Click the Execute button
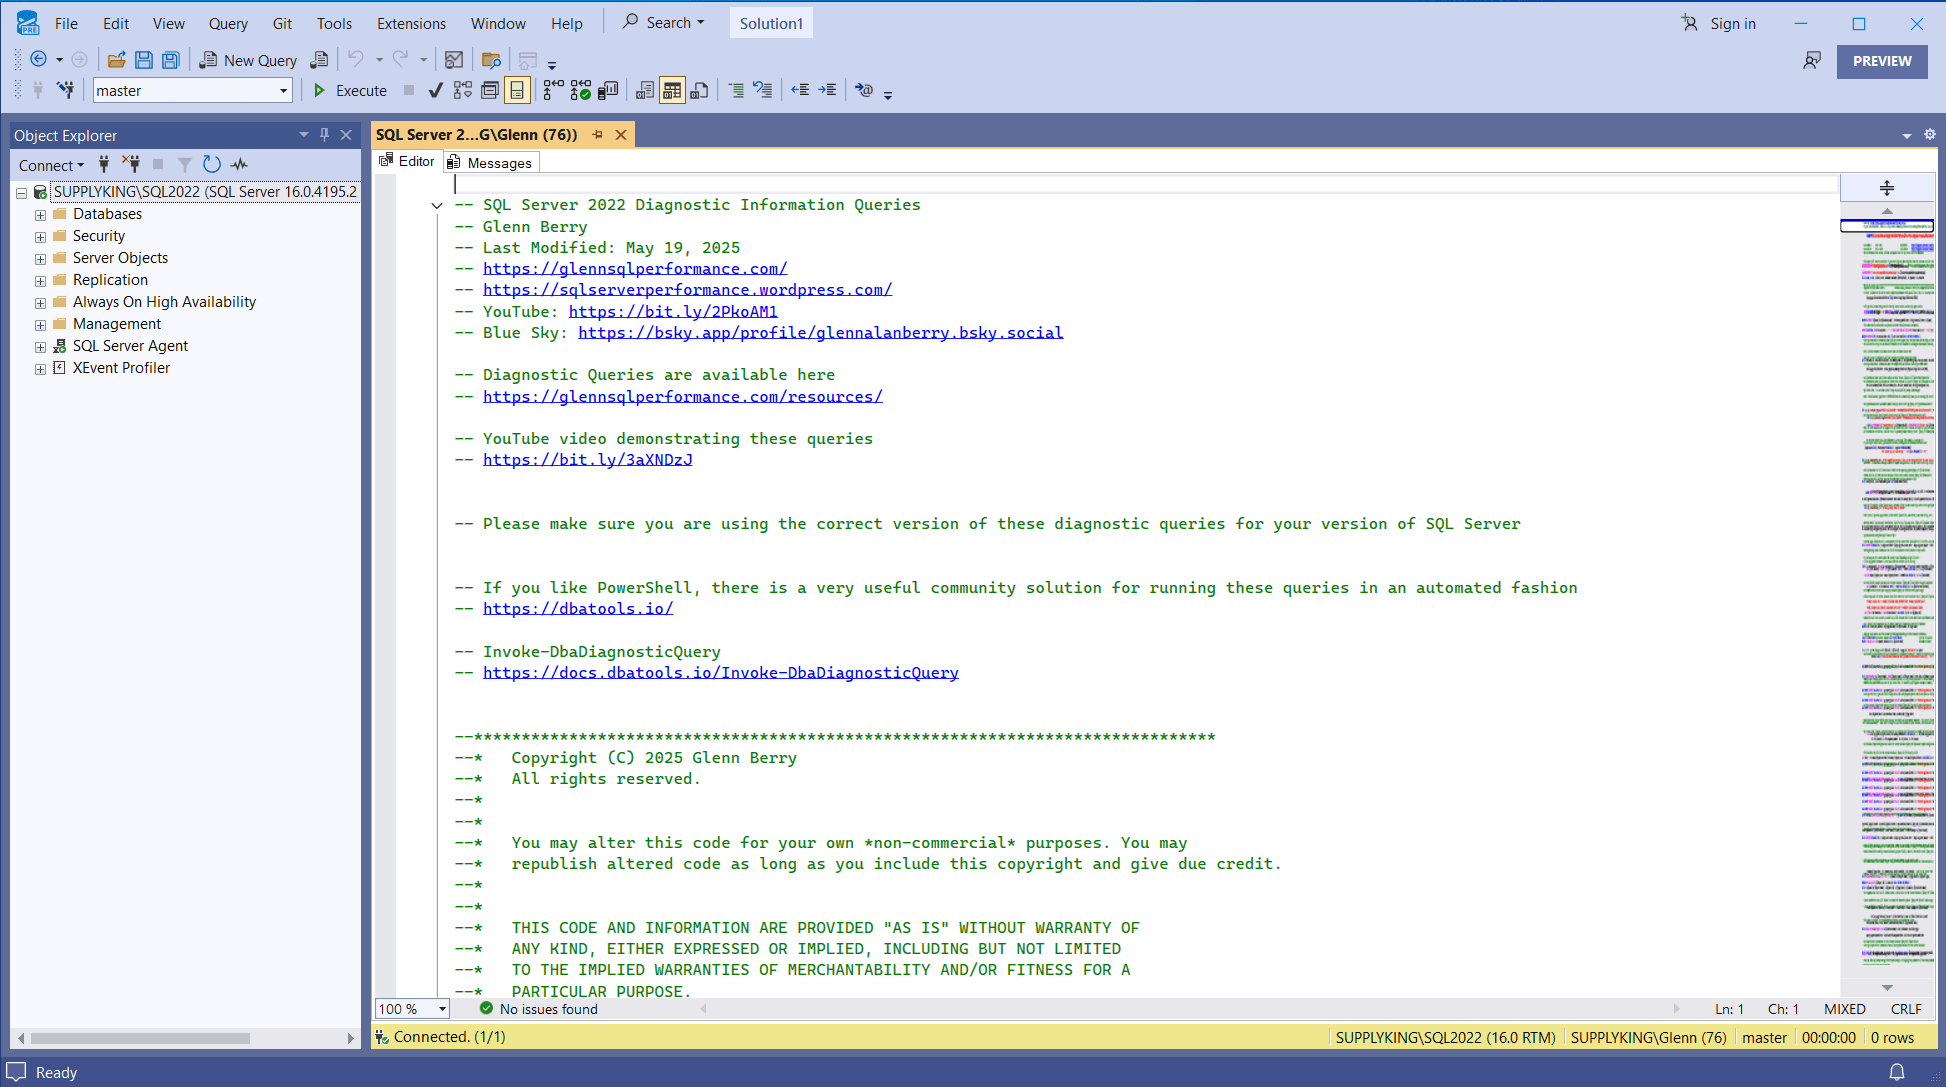The height and width of the screenshot is (1087, 1946). point(350,91)
